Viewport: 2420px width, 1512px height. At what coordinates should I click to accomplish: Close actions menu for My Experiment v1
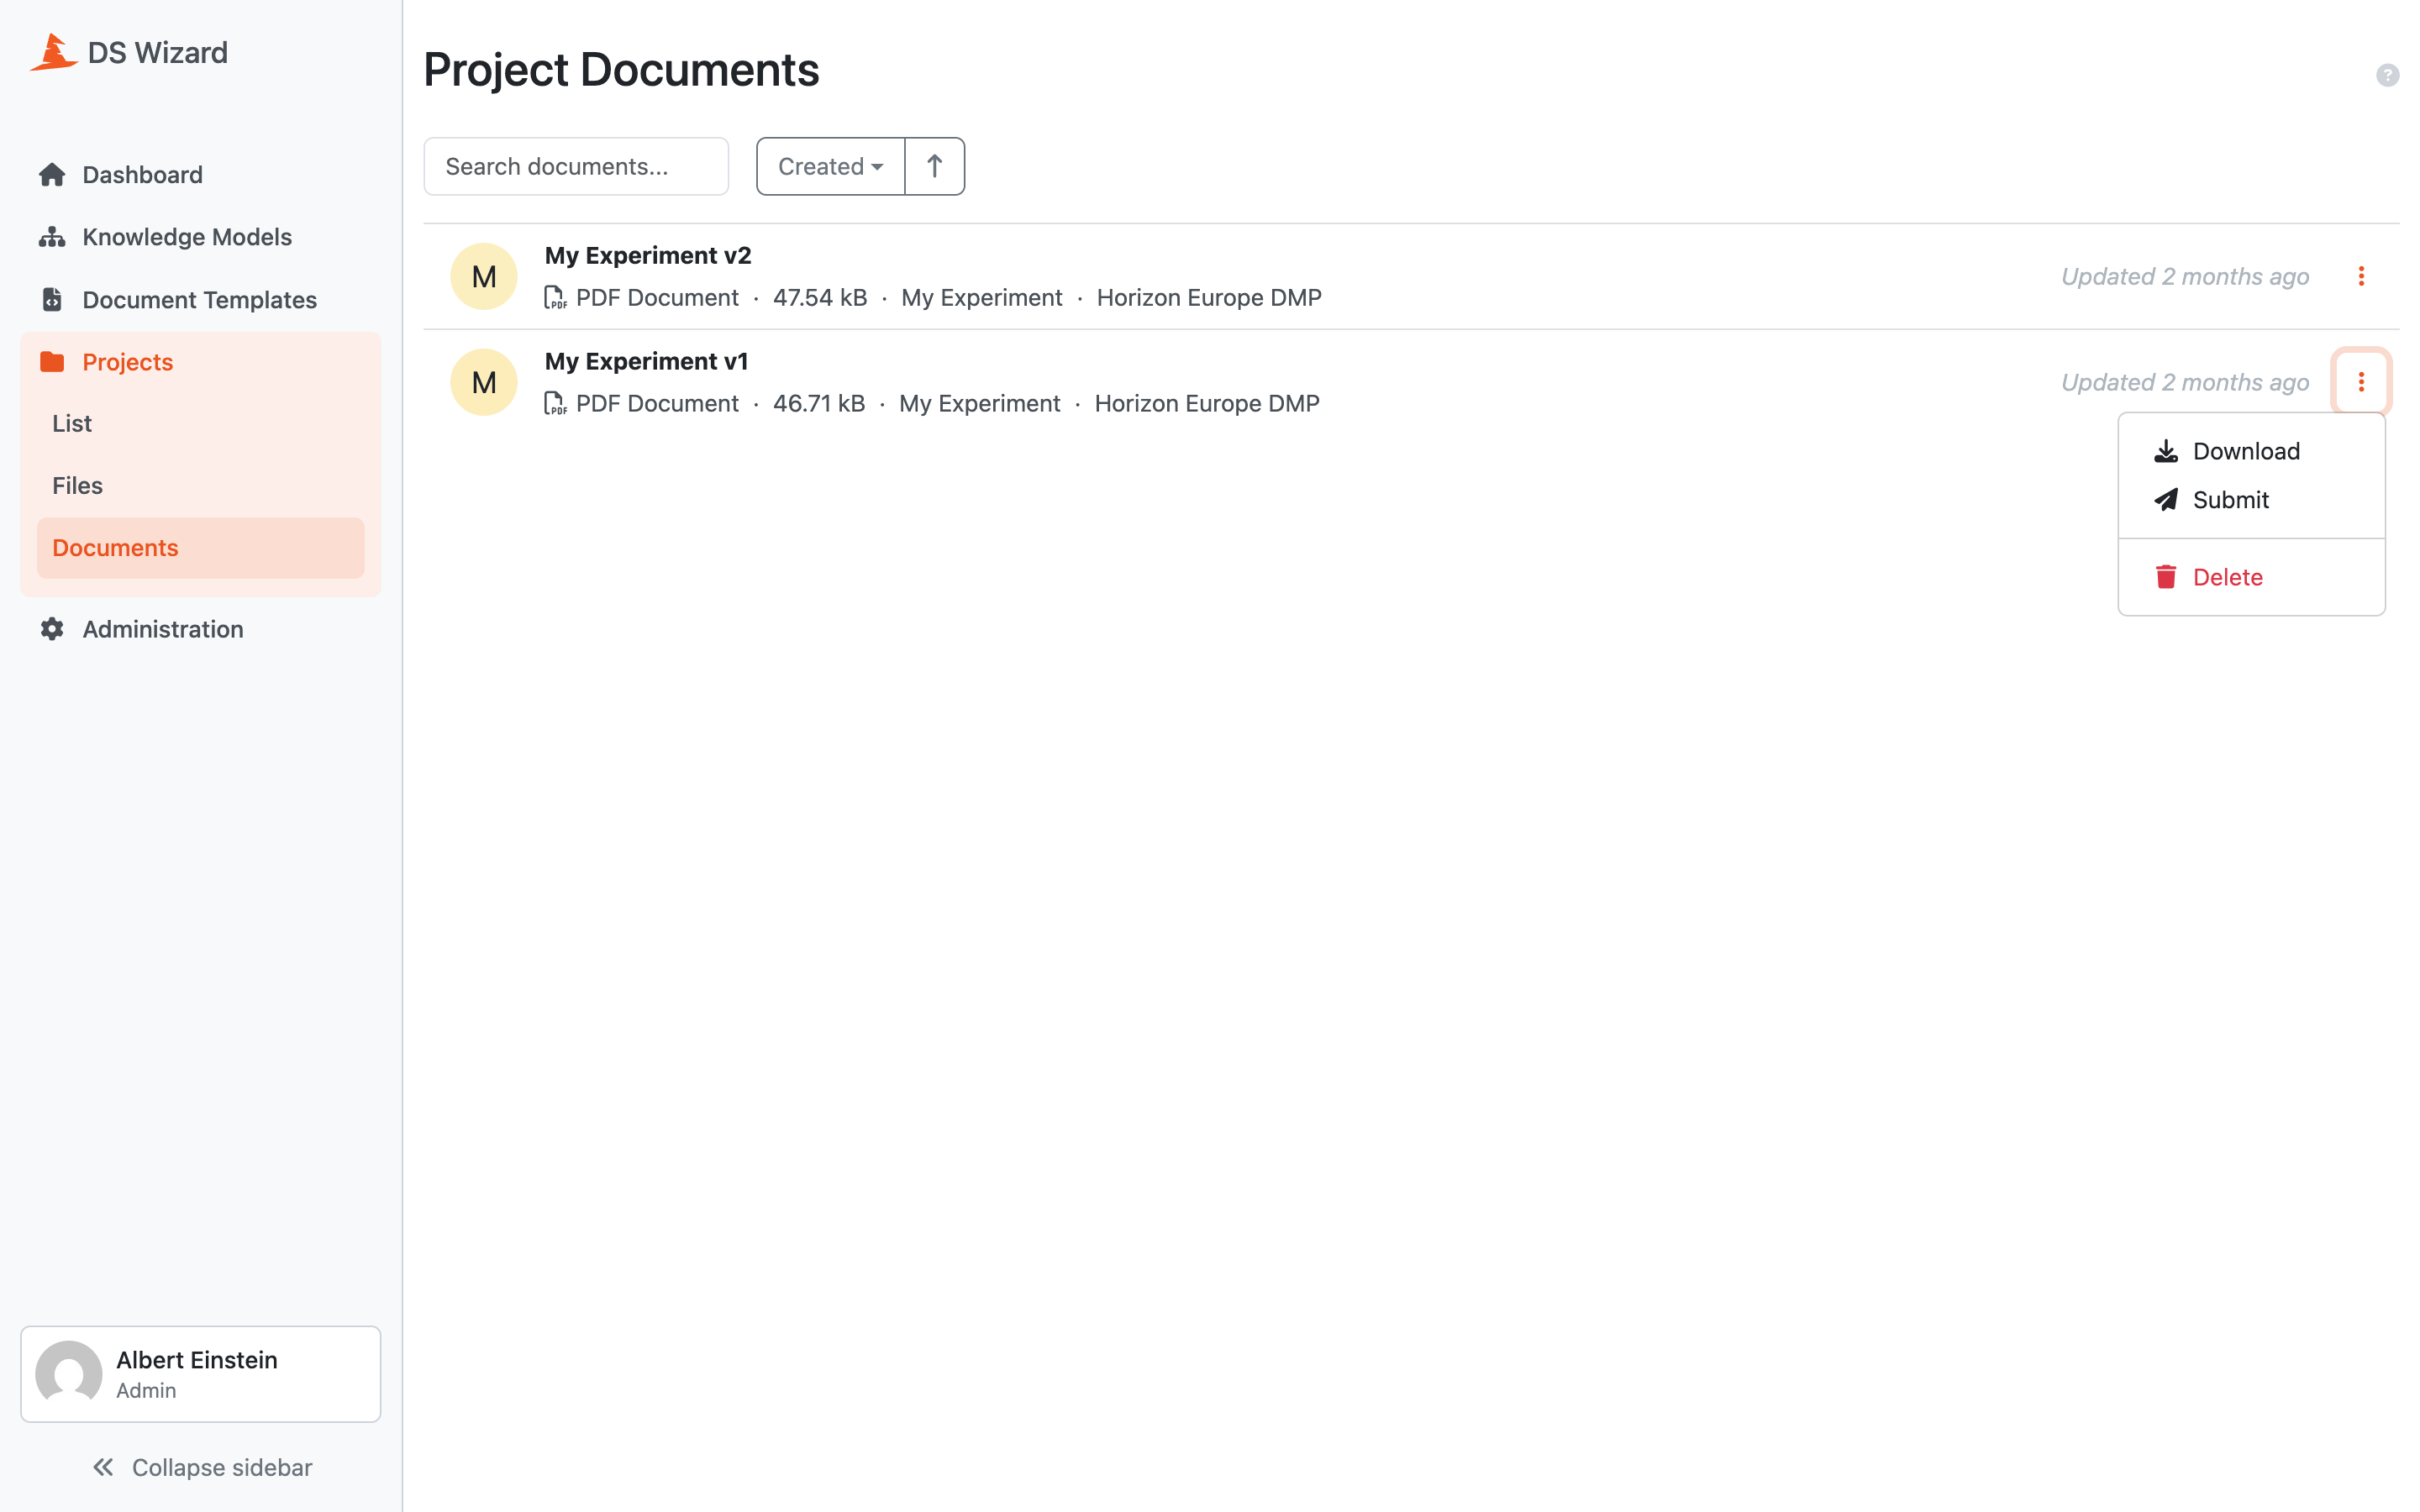tap(2361, 382)
